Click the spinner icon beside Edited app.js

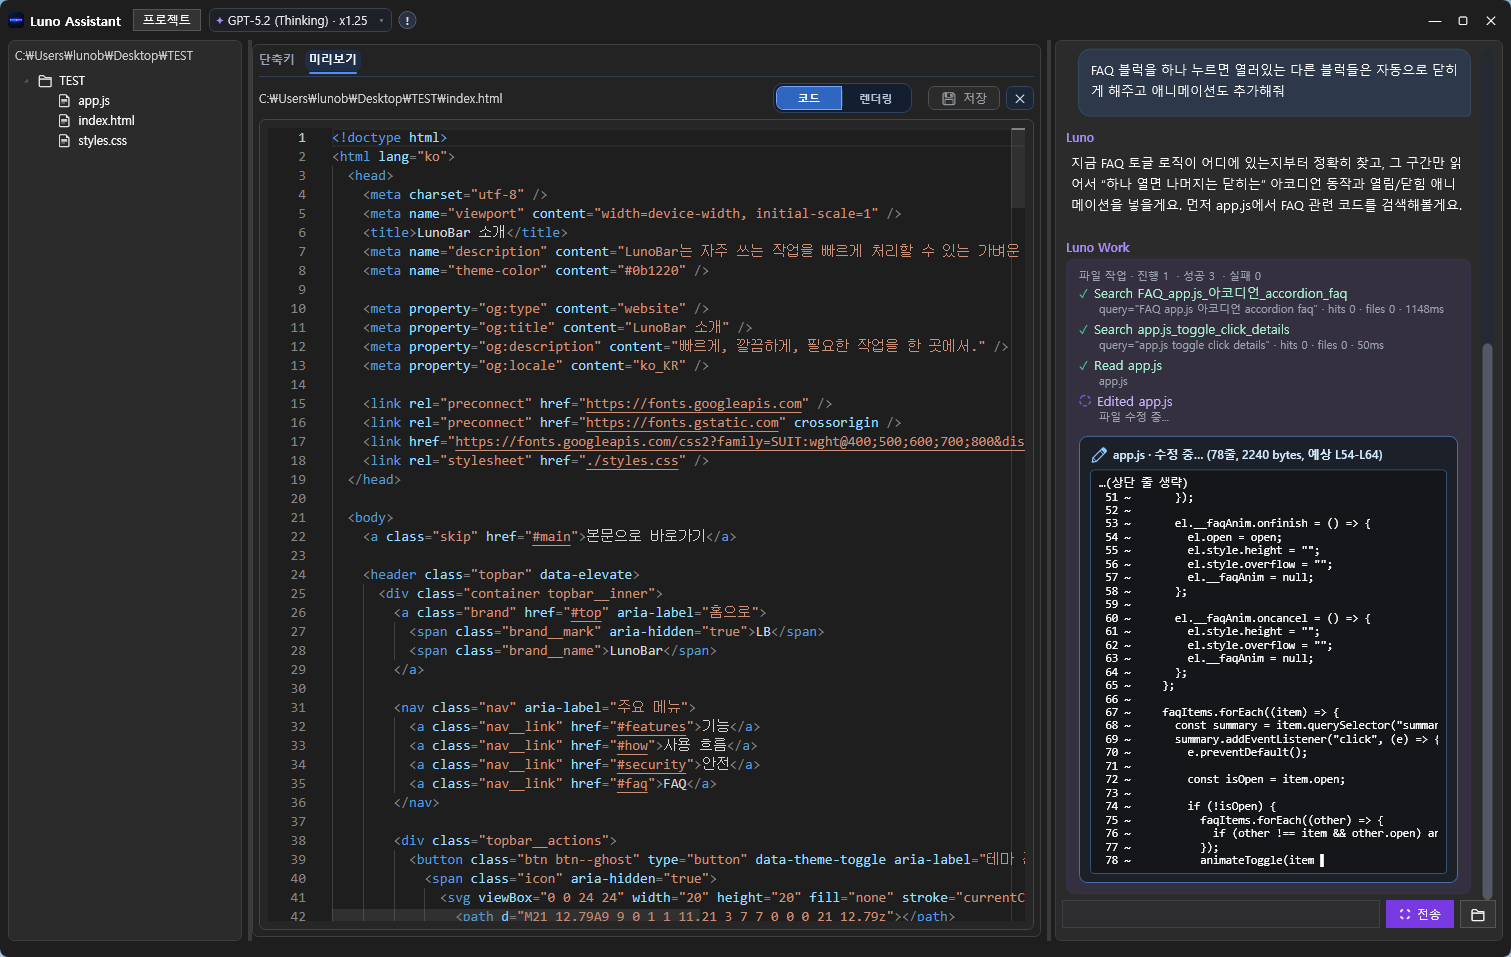point(1084,401)
